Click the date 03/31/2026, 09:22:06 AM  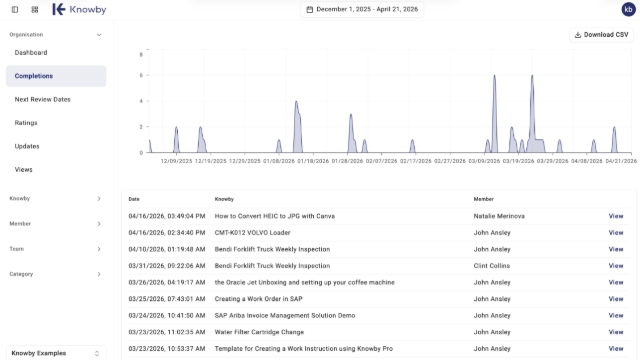coord(167,266)
